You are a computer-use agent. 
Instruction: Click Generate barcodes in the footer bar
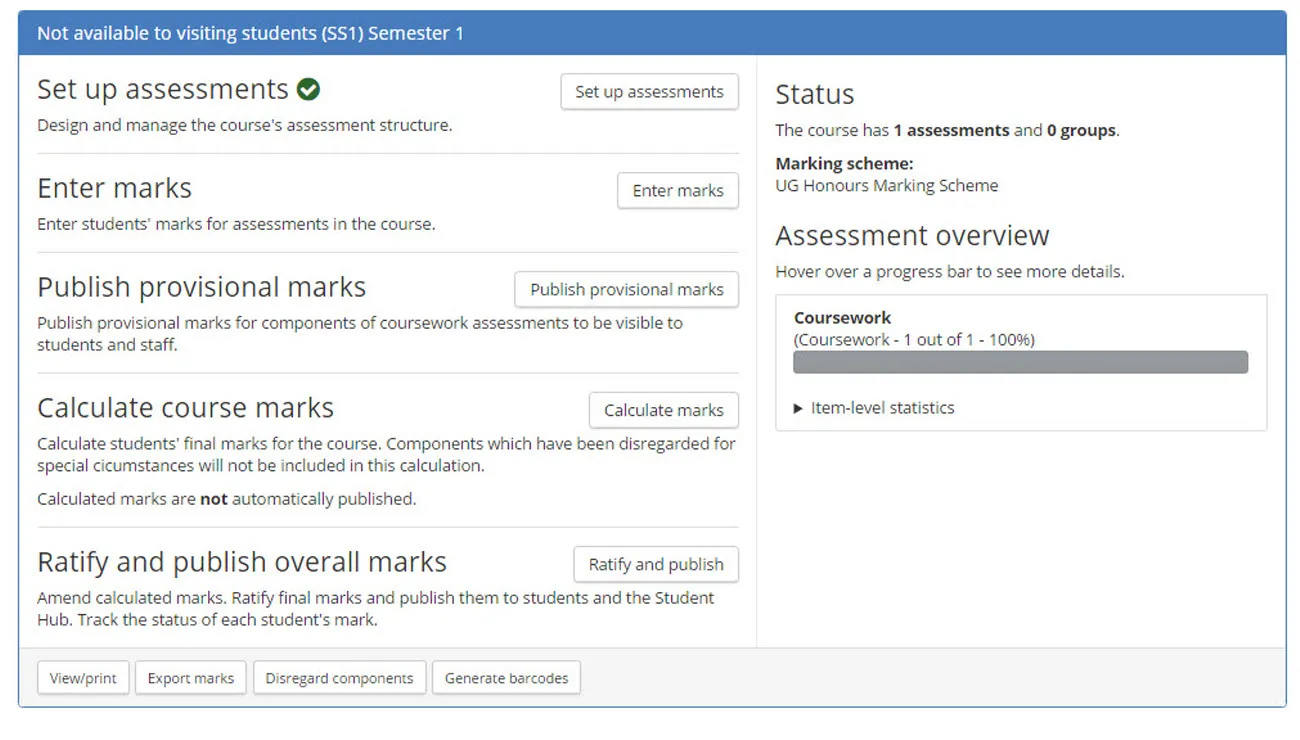coord(506,677)
